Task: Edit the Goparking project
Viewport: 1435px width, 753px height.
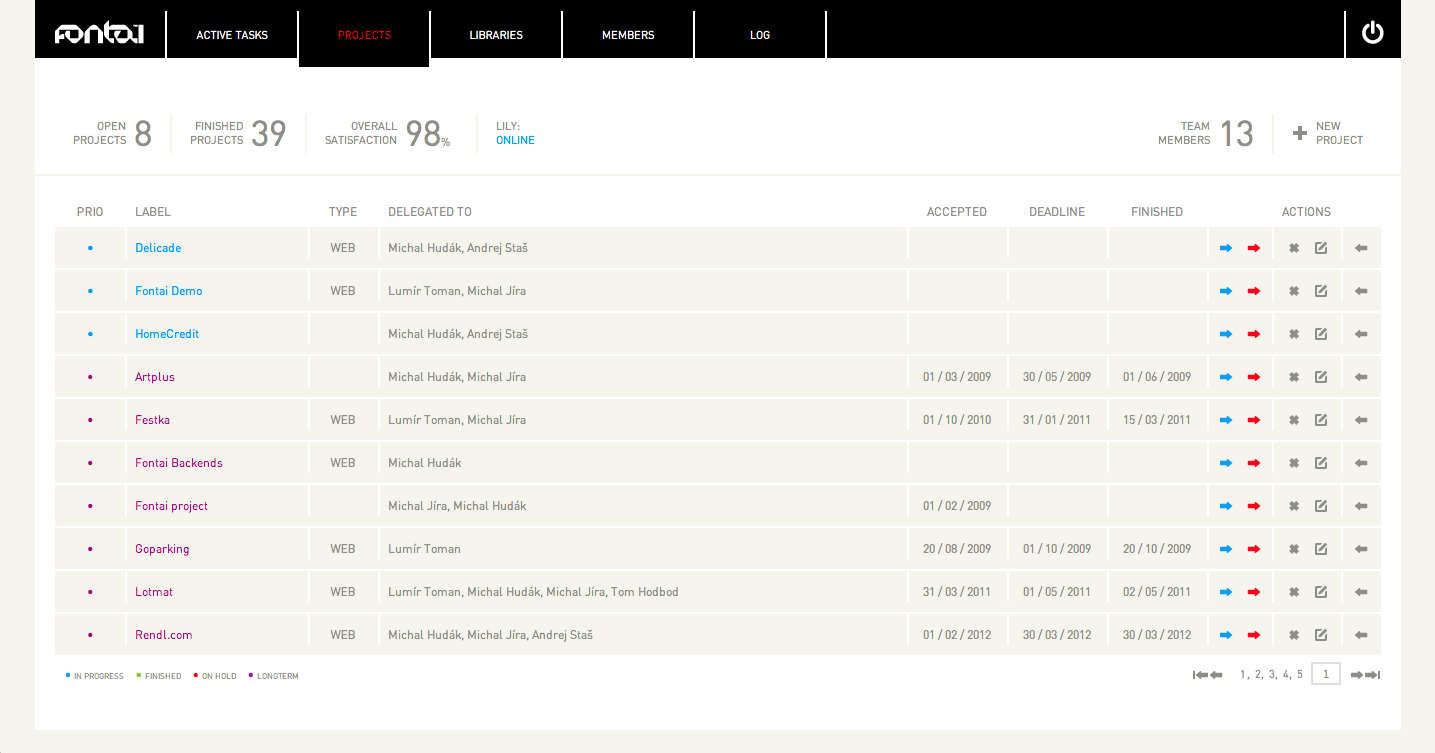Action: point(1321,549)
